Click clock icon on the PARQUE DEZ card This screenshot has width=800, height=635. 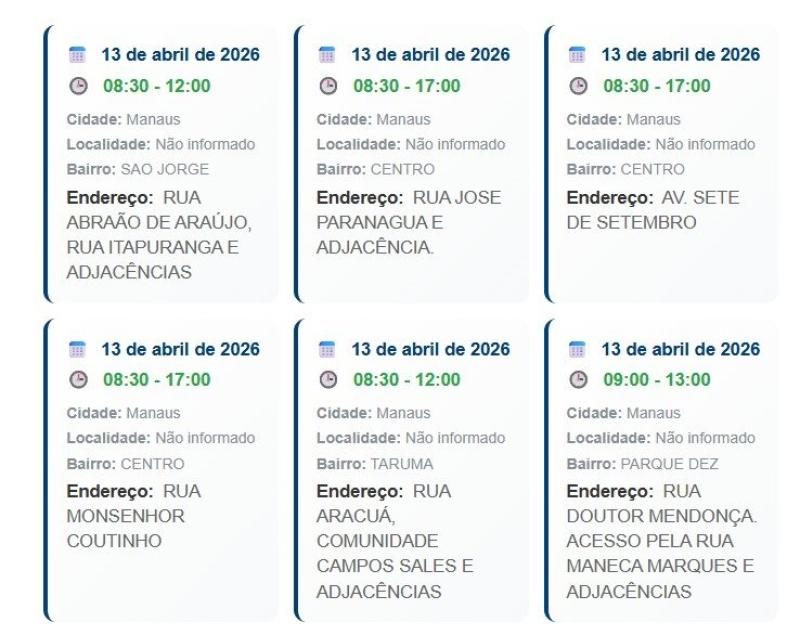click(x=576, y=380)
